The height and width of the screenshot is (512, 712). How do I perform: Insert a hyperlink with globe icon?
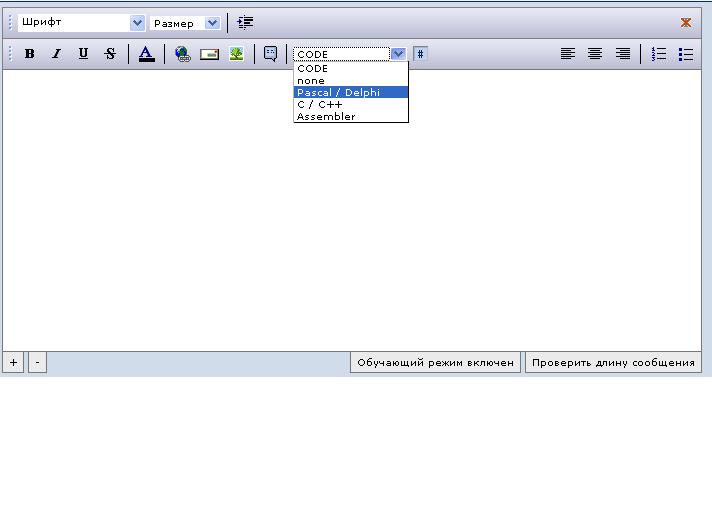click(x=182, y=54)
